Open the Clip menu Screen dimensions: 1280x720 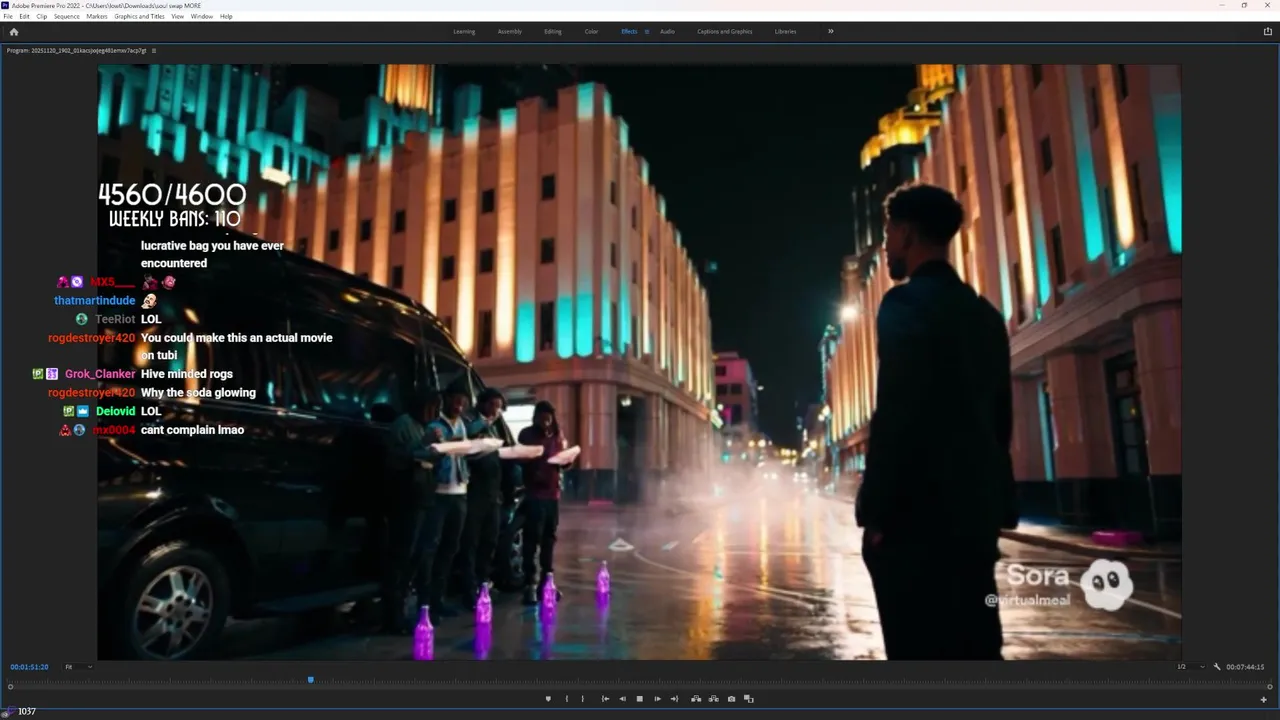coord(41,17)
